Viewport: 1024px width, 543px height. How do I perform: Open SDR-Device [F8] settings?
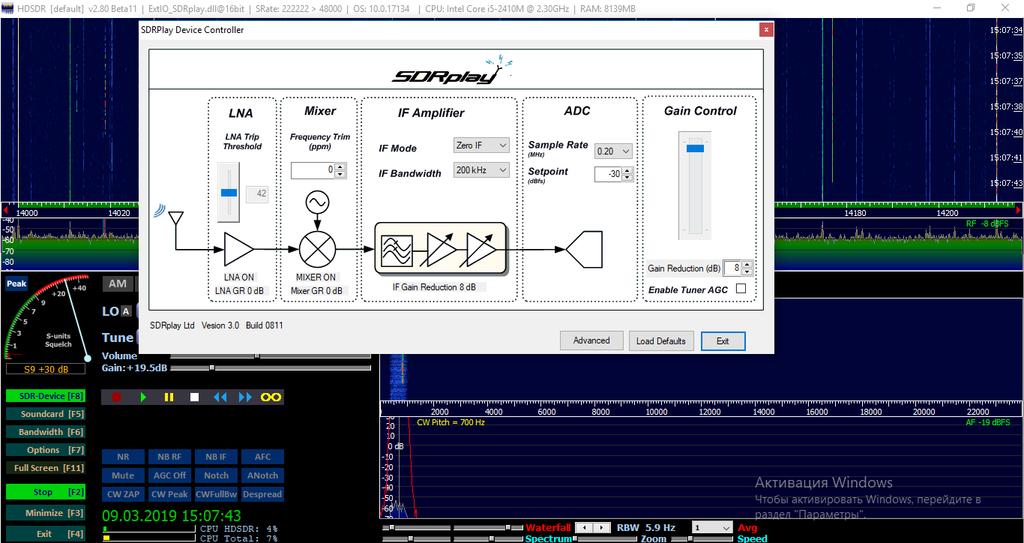45,396
